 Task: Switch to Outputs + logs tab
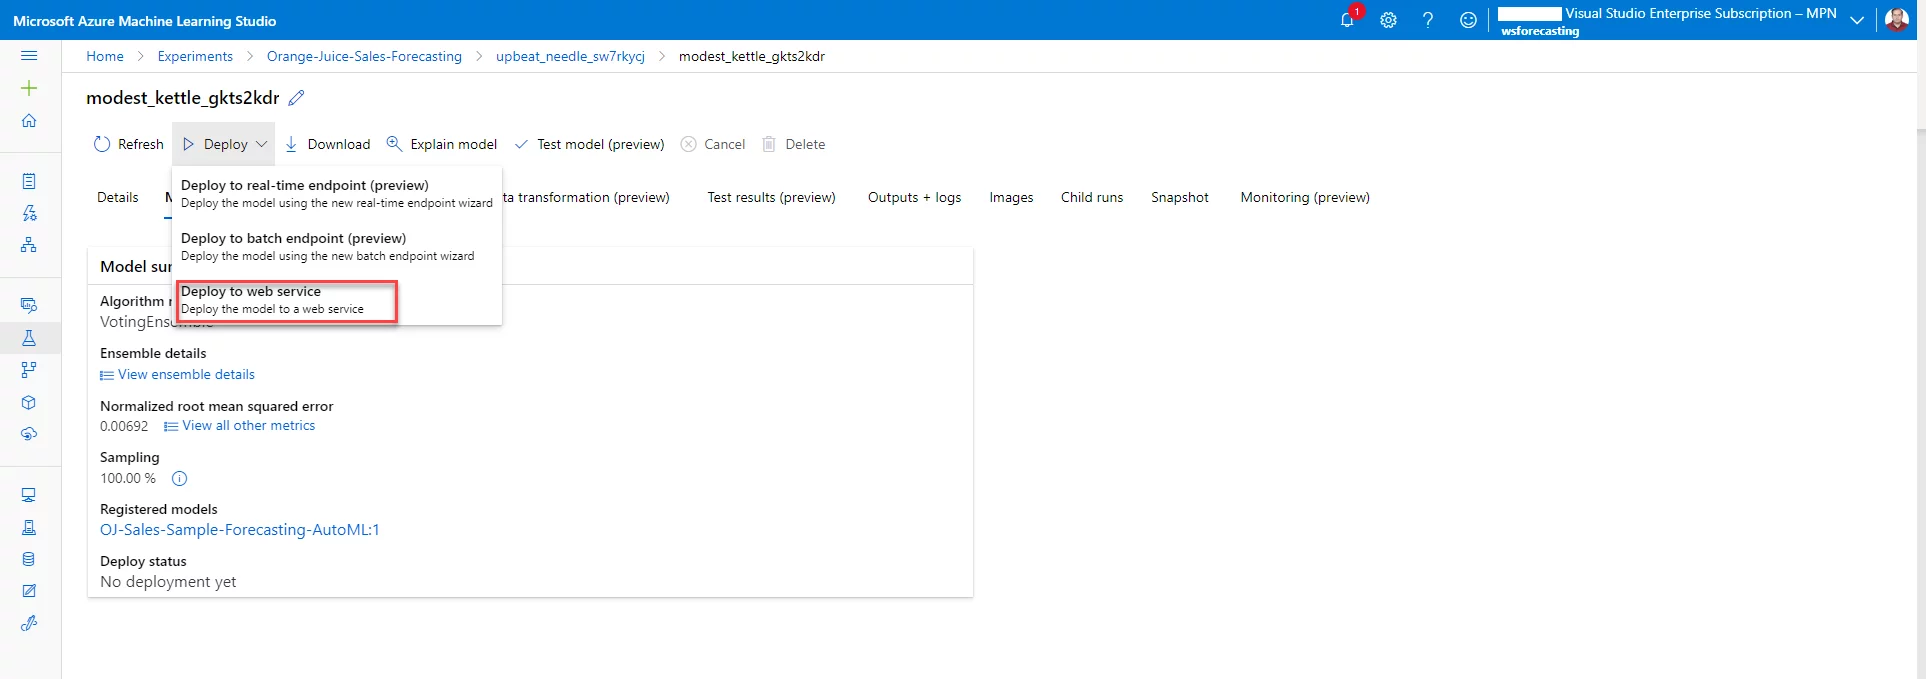pyautogui.click(x=914, y=197)
